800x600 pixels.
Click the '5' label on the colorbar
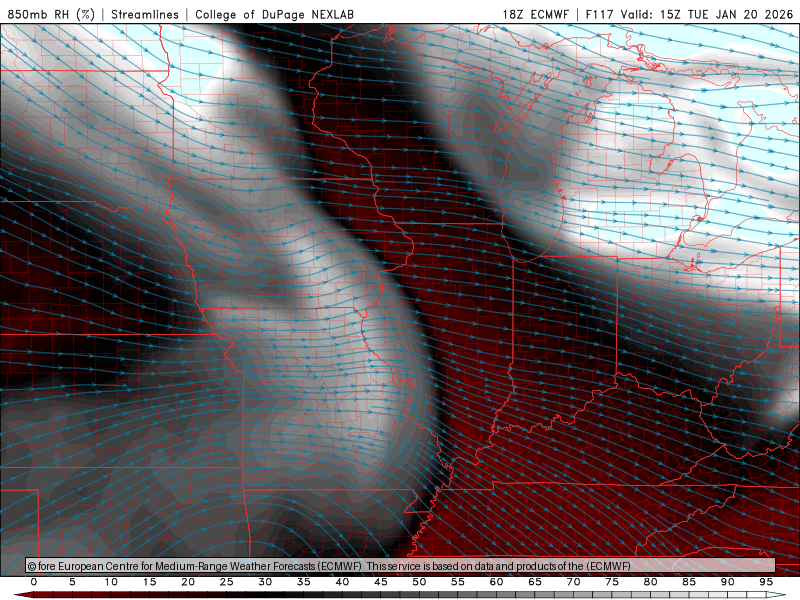pos(72,582)
